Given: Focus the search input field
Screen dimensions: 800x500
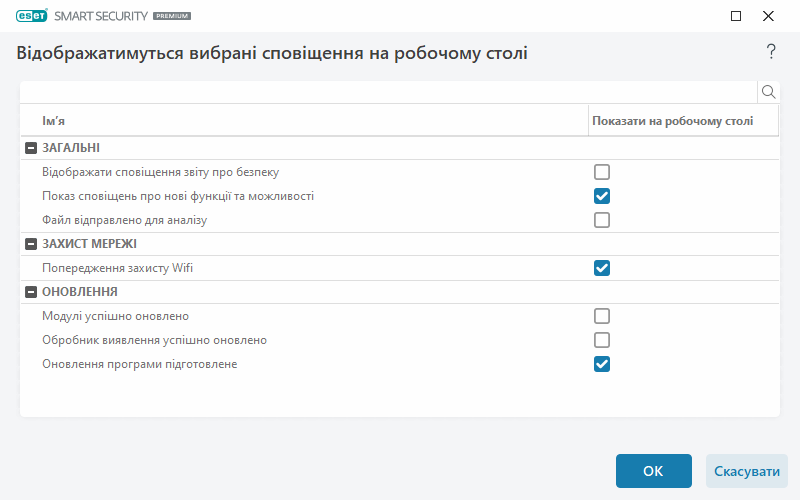Looking at the screenshot, I should (x=388, y=92).
